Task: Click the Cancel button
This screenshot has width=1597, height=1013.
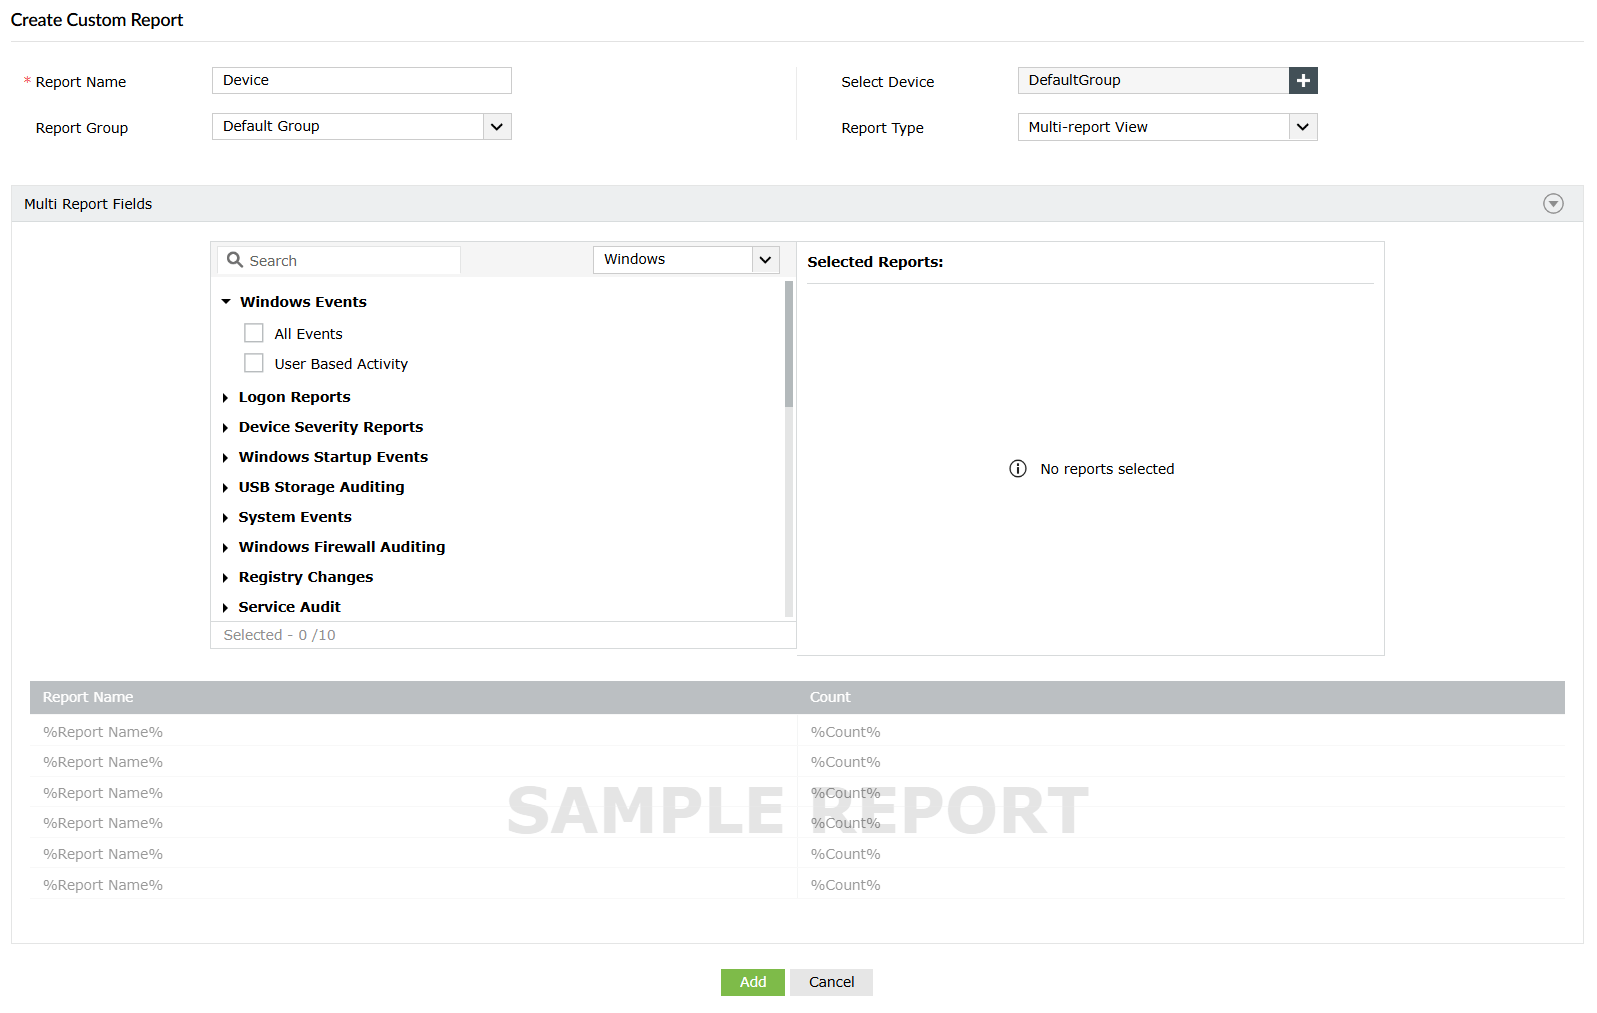Action: (x=831, y=982)
